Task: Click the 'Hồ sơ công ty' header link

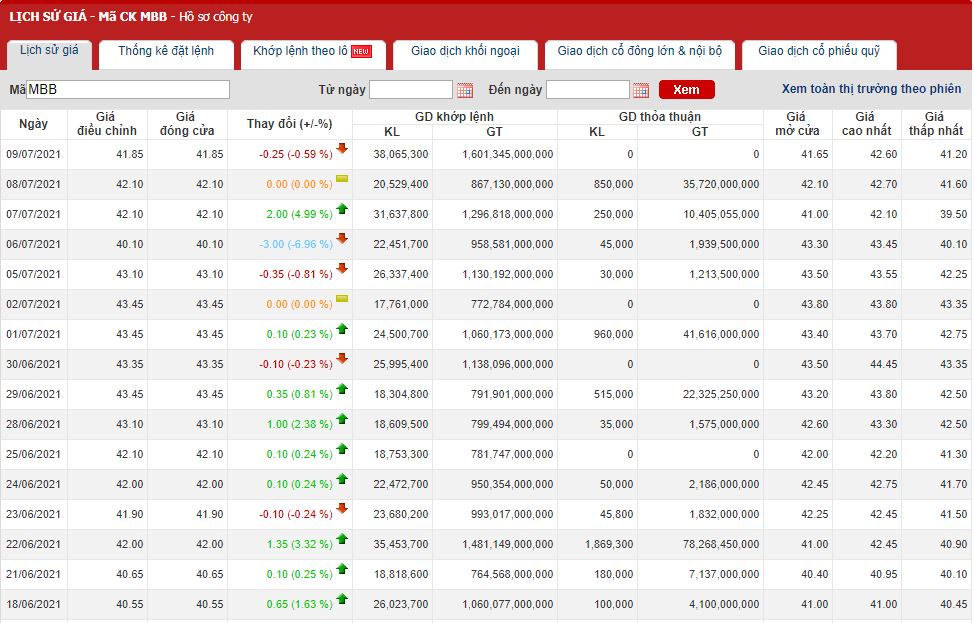Action: coord(215,17)
